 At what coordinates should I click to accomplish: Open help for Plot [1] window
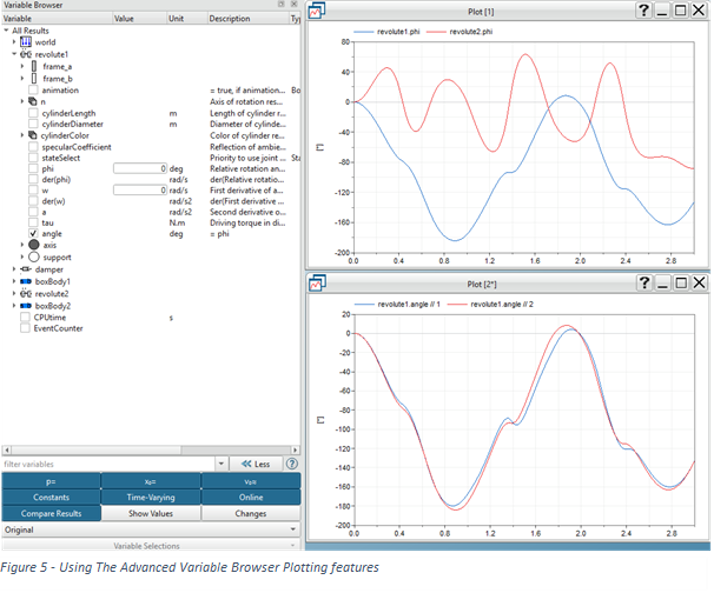coord(643,10)
